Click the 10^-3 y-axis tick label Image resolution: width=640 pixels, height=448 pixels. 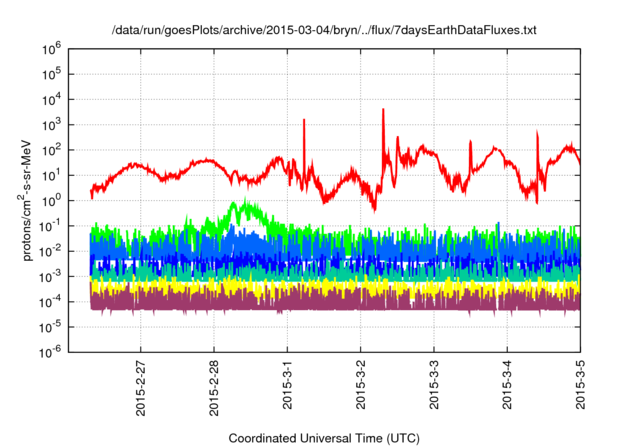coord(52,275)
